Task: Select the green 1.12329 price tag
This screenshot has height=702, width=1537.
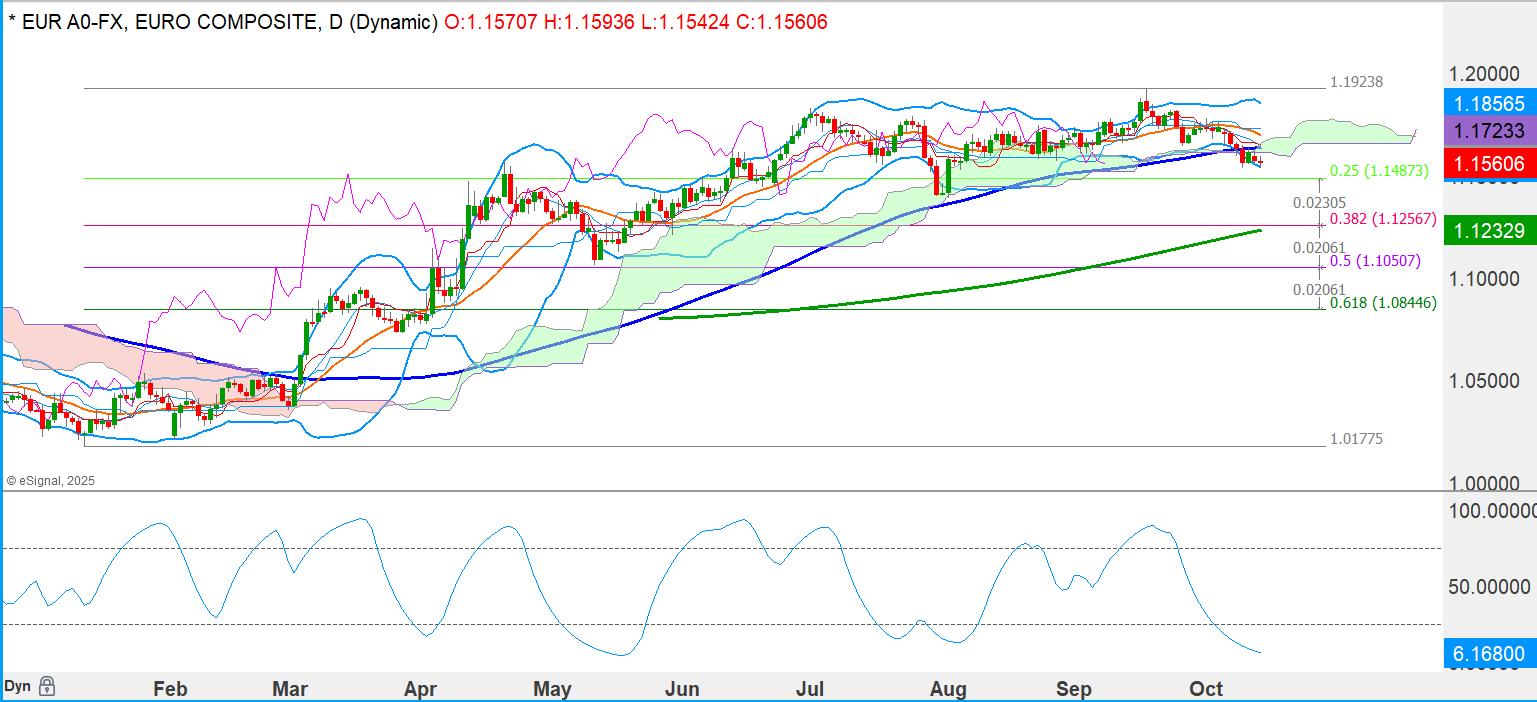Action: pyautogui.click(x=1489, y=231)
